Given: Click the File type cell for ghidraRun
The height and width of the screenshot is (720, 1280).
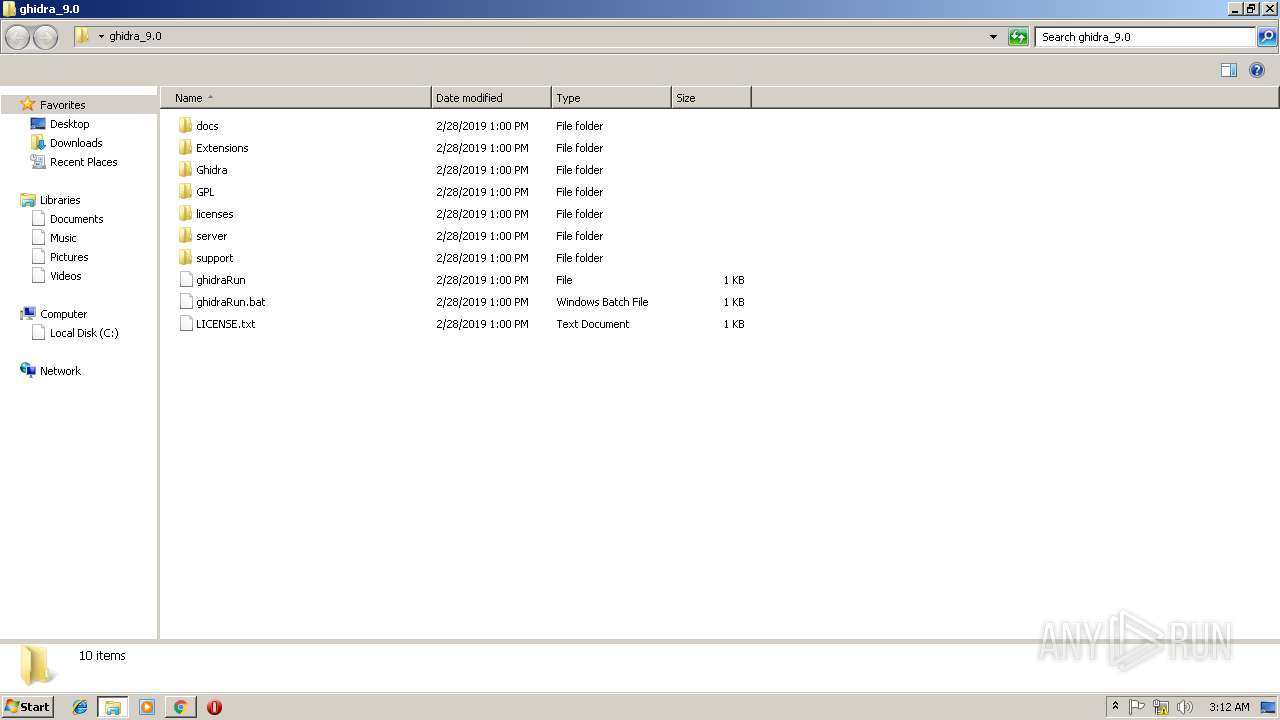Looking at the screenshot, I should click(x=564, y=280).
